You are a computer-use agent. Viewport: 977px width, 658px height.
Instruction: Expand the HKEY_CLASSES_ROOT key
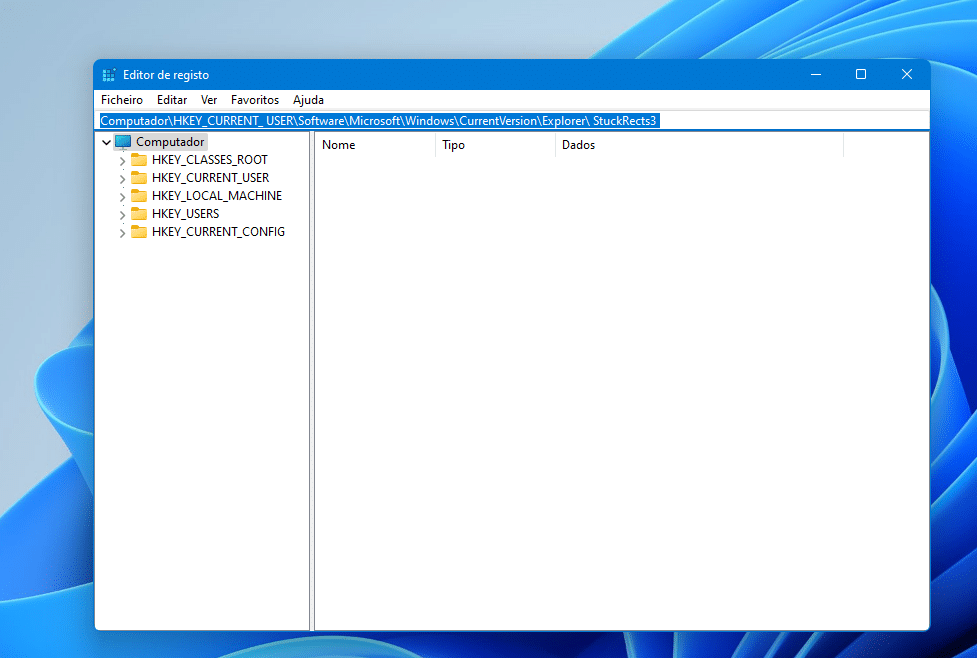pyautogui.click(x=122, y=161)
